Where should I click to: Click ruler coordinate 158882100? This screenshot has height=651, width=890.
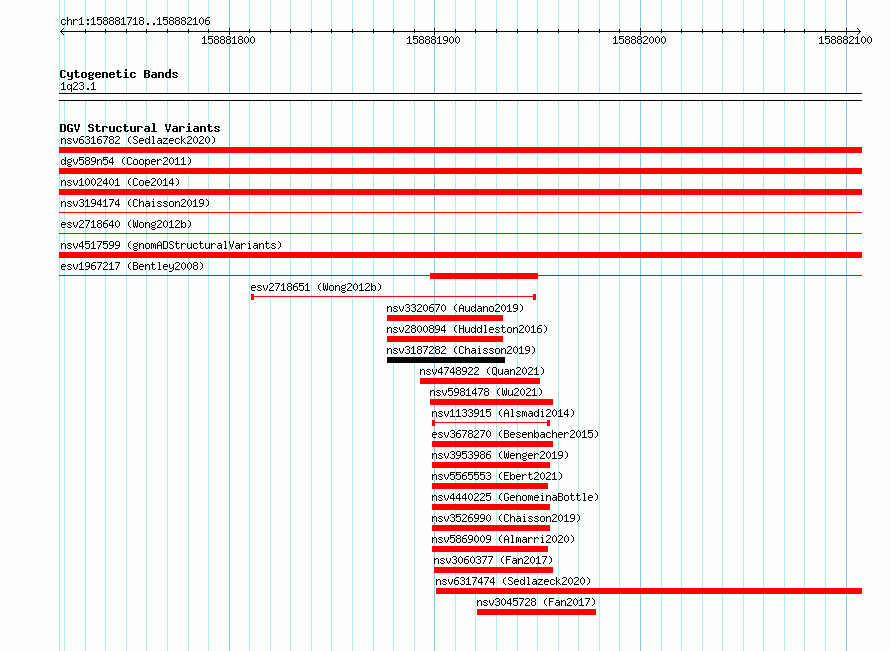pos(845,40)
